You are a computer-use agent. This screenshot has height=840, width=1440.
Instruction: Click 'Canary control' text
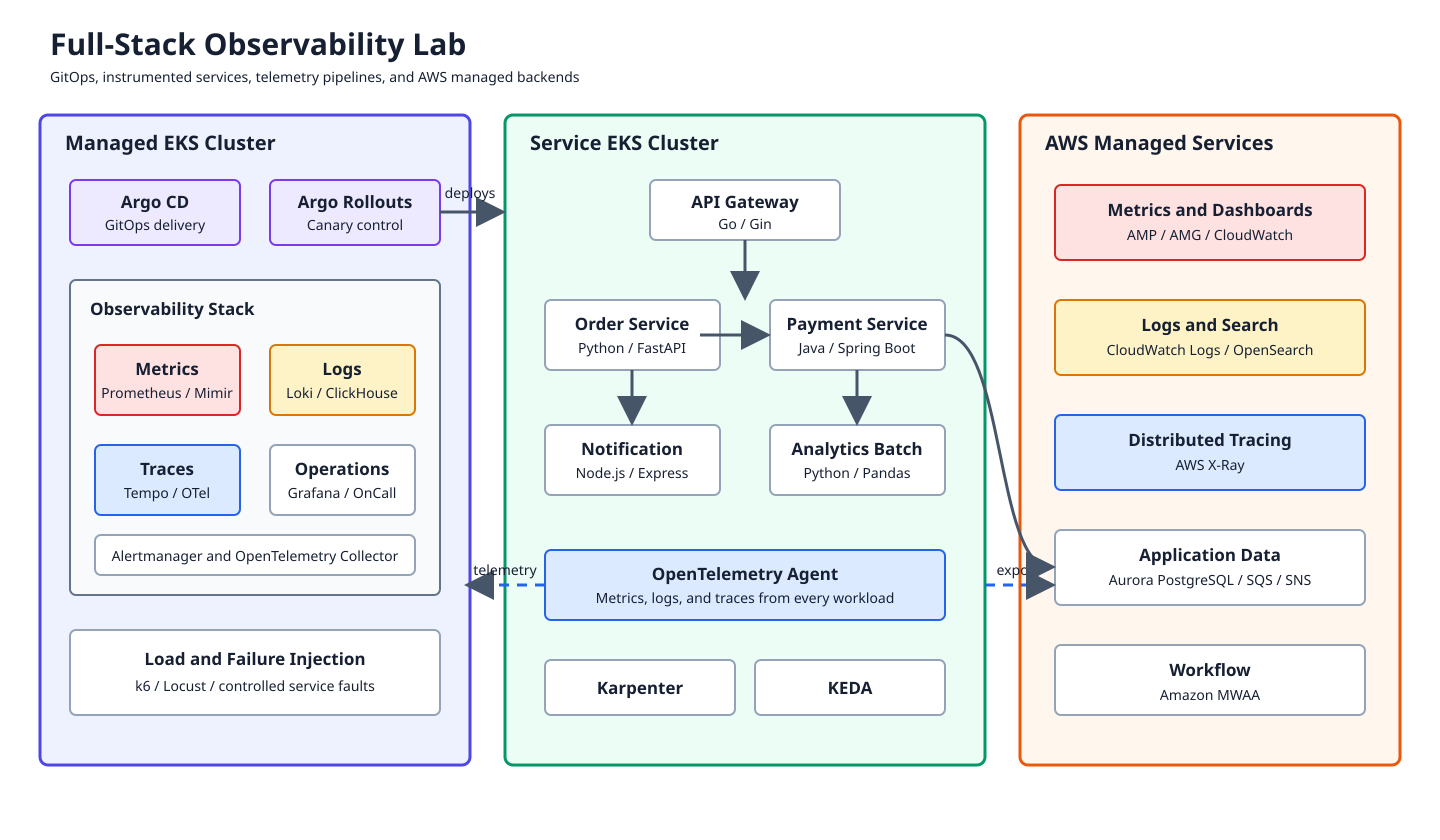click(355, 225)
